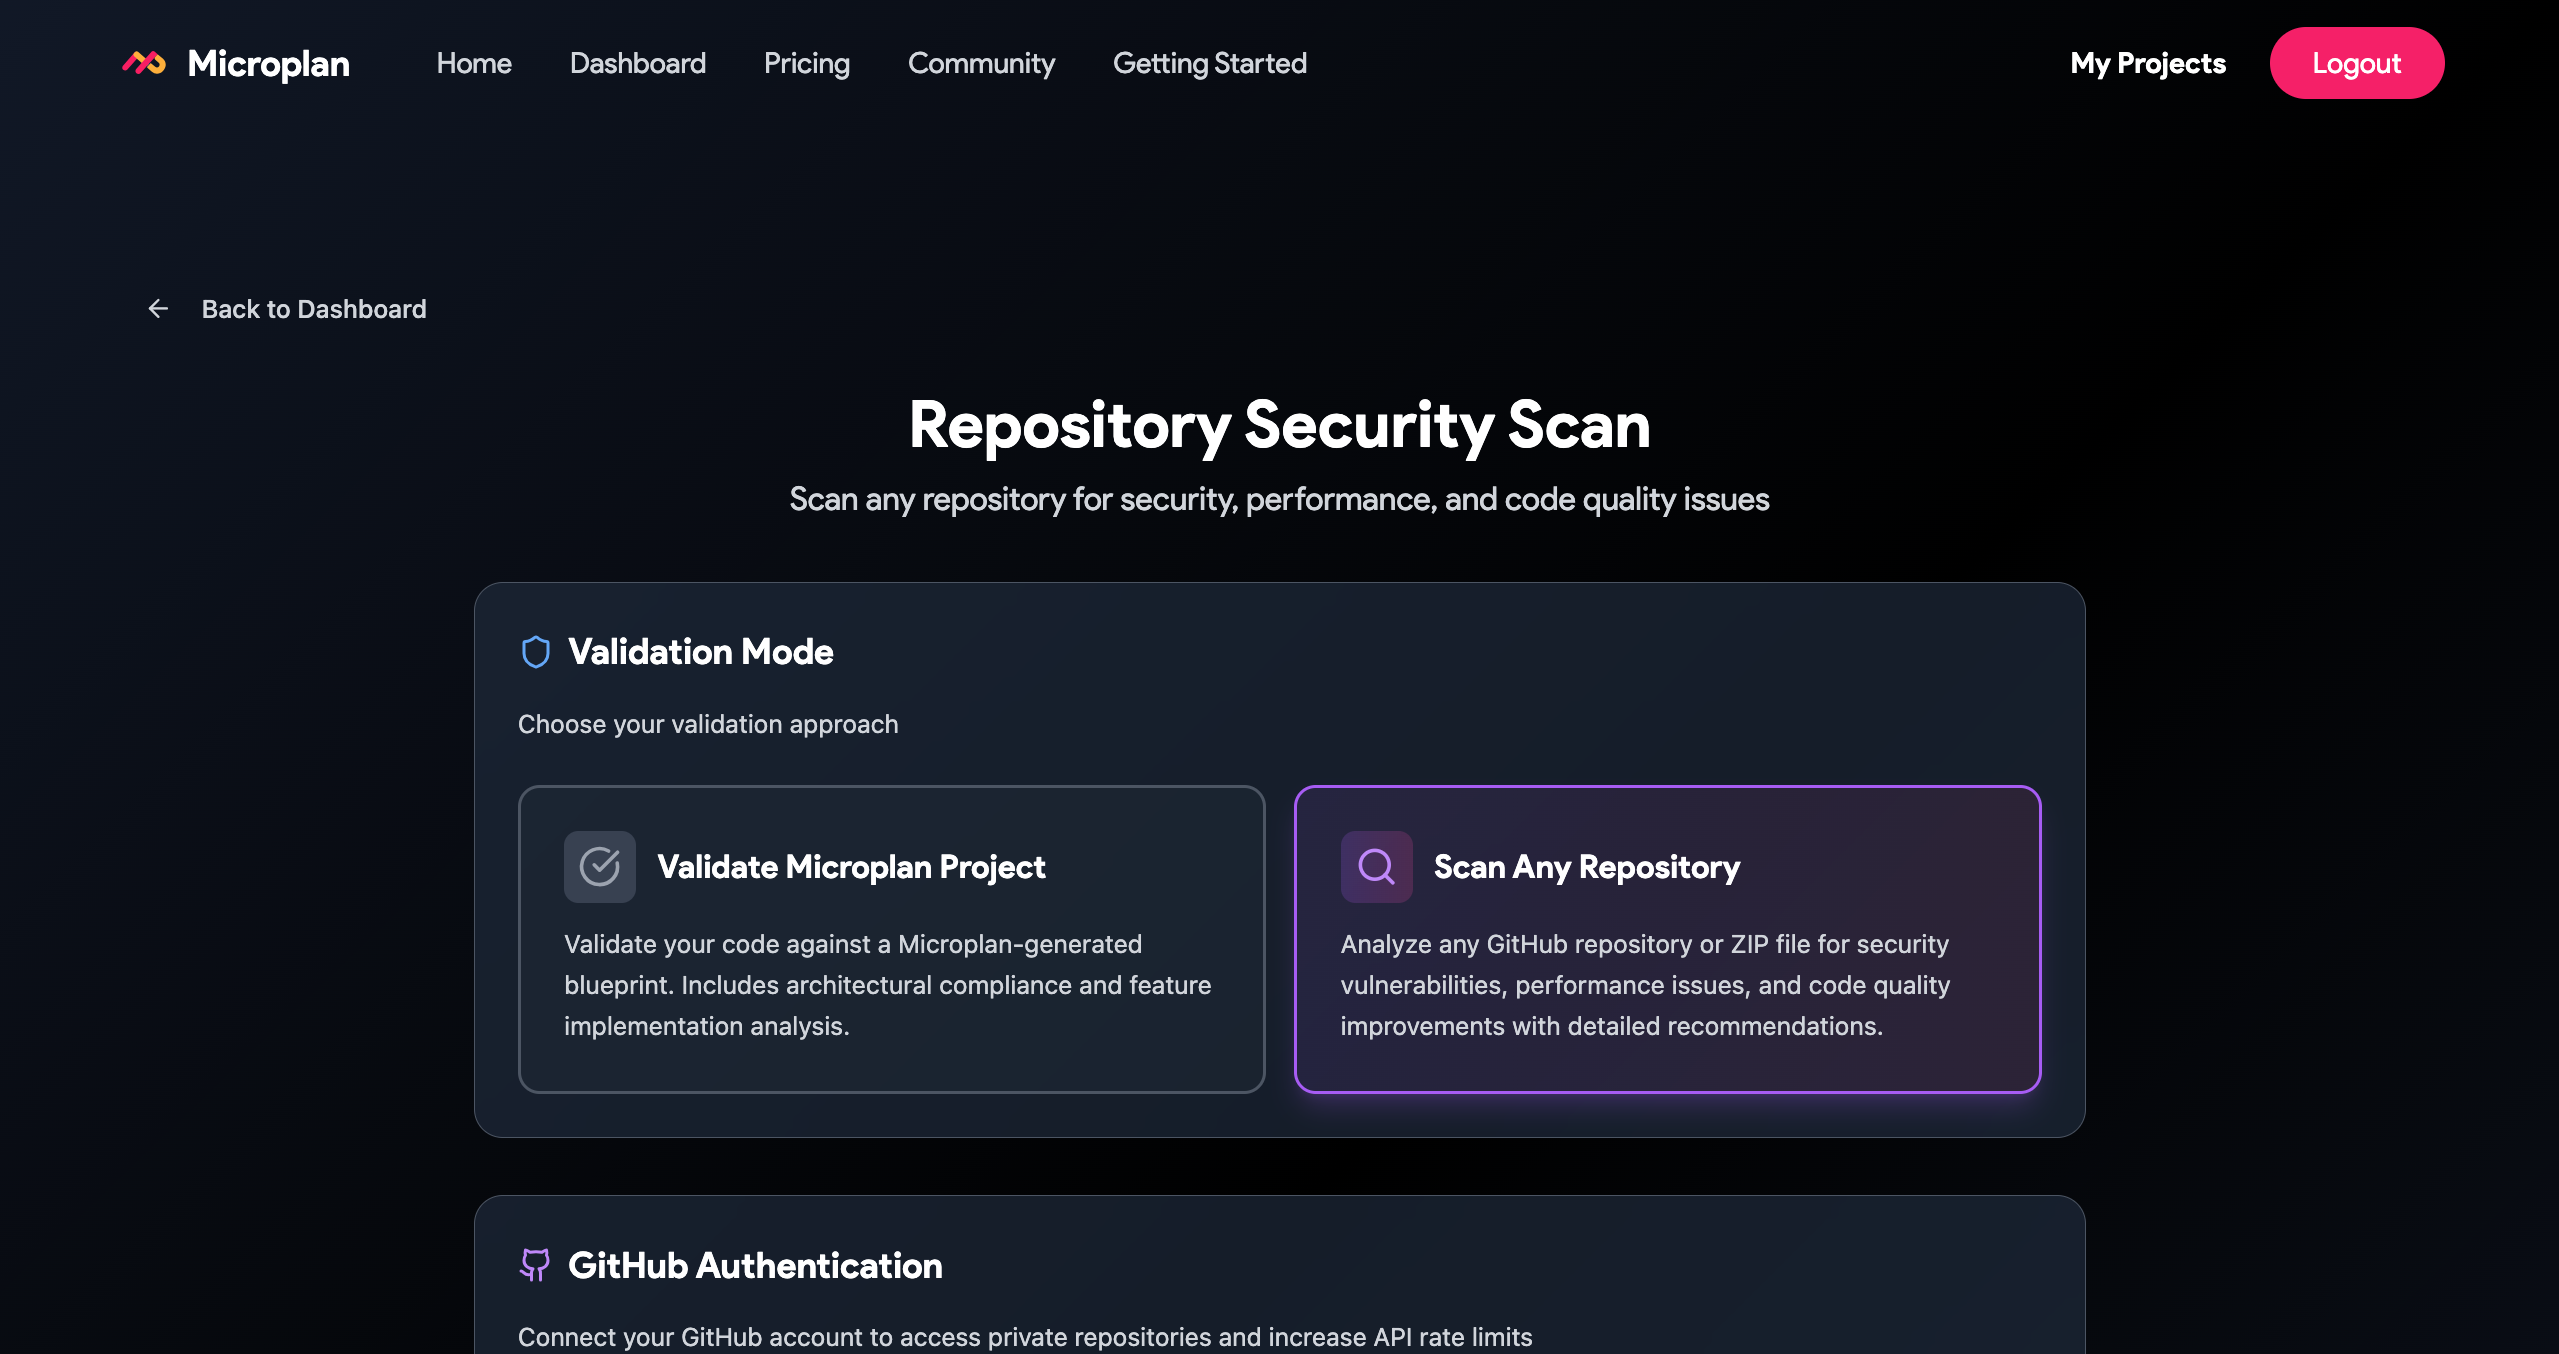Visit the Community section
The height and width of the screenshot is (1354, 2559).
click(x=981, y=63)
